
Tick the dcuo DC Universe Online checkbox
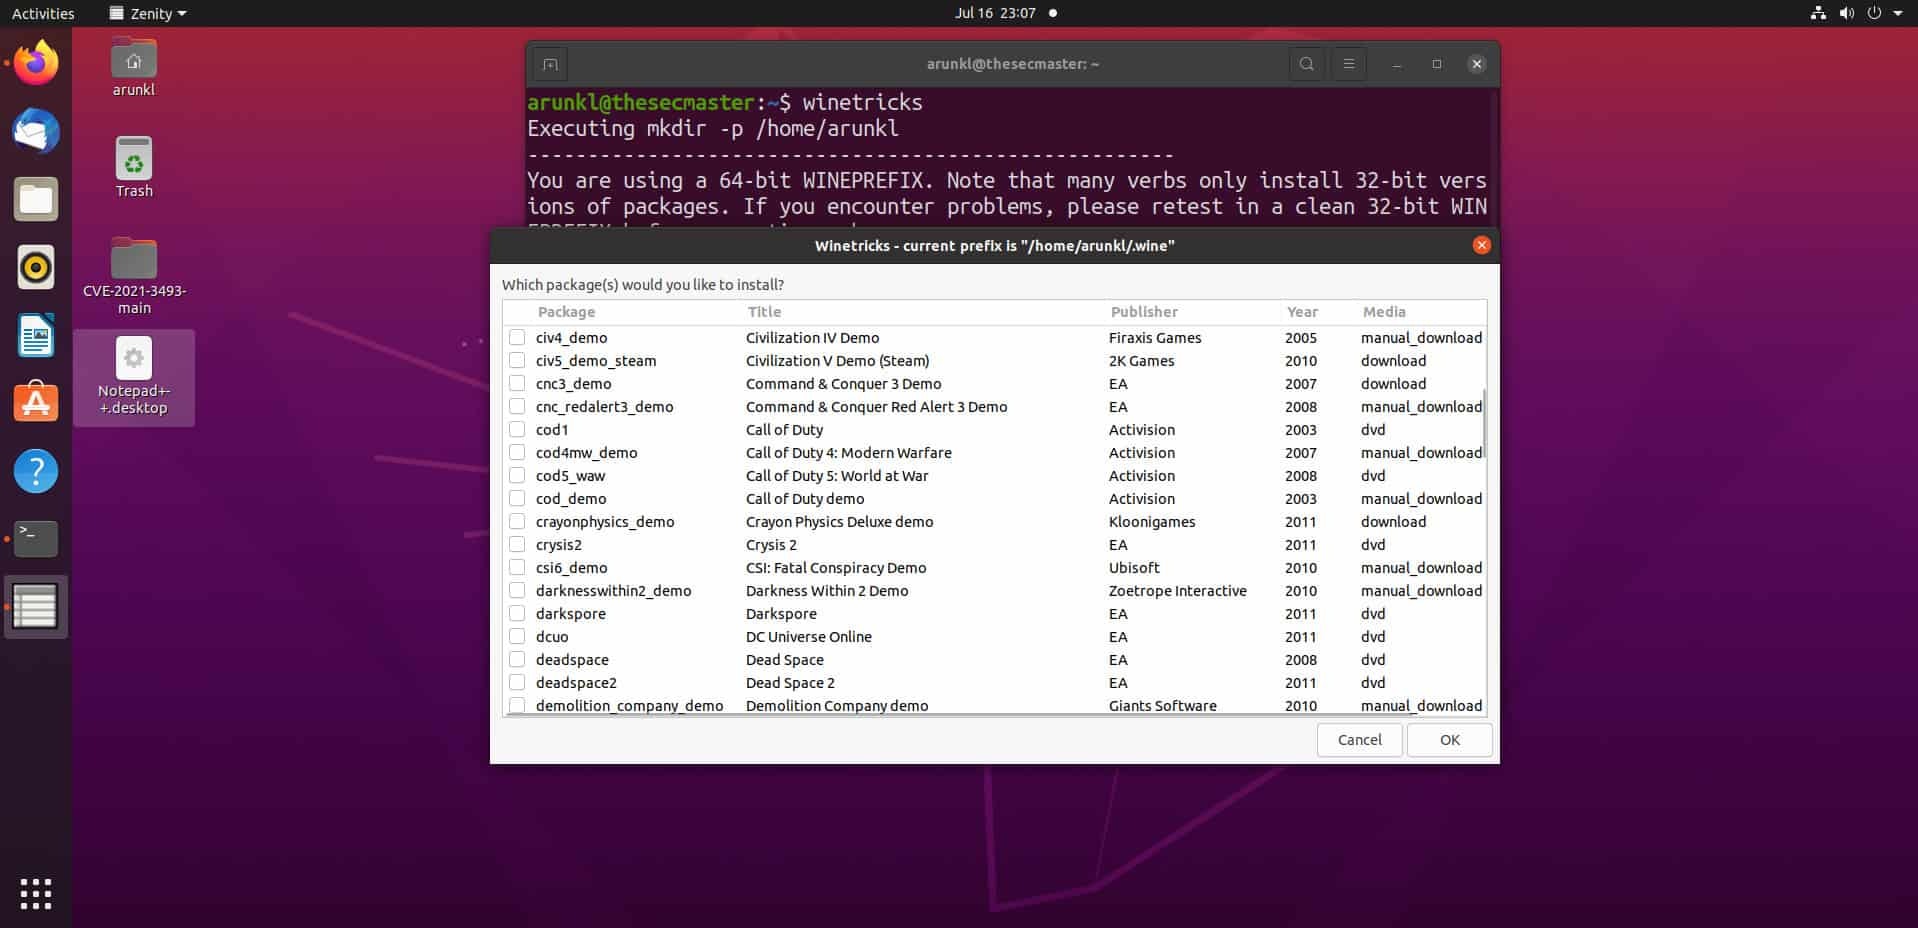517,636
